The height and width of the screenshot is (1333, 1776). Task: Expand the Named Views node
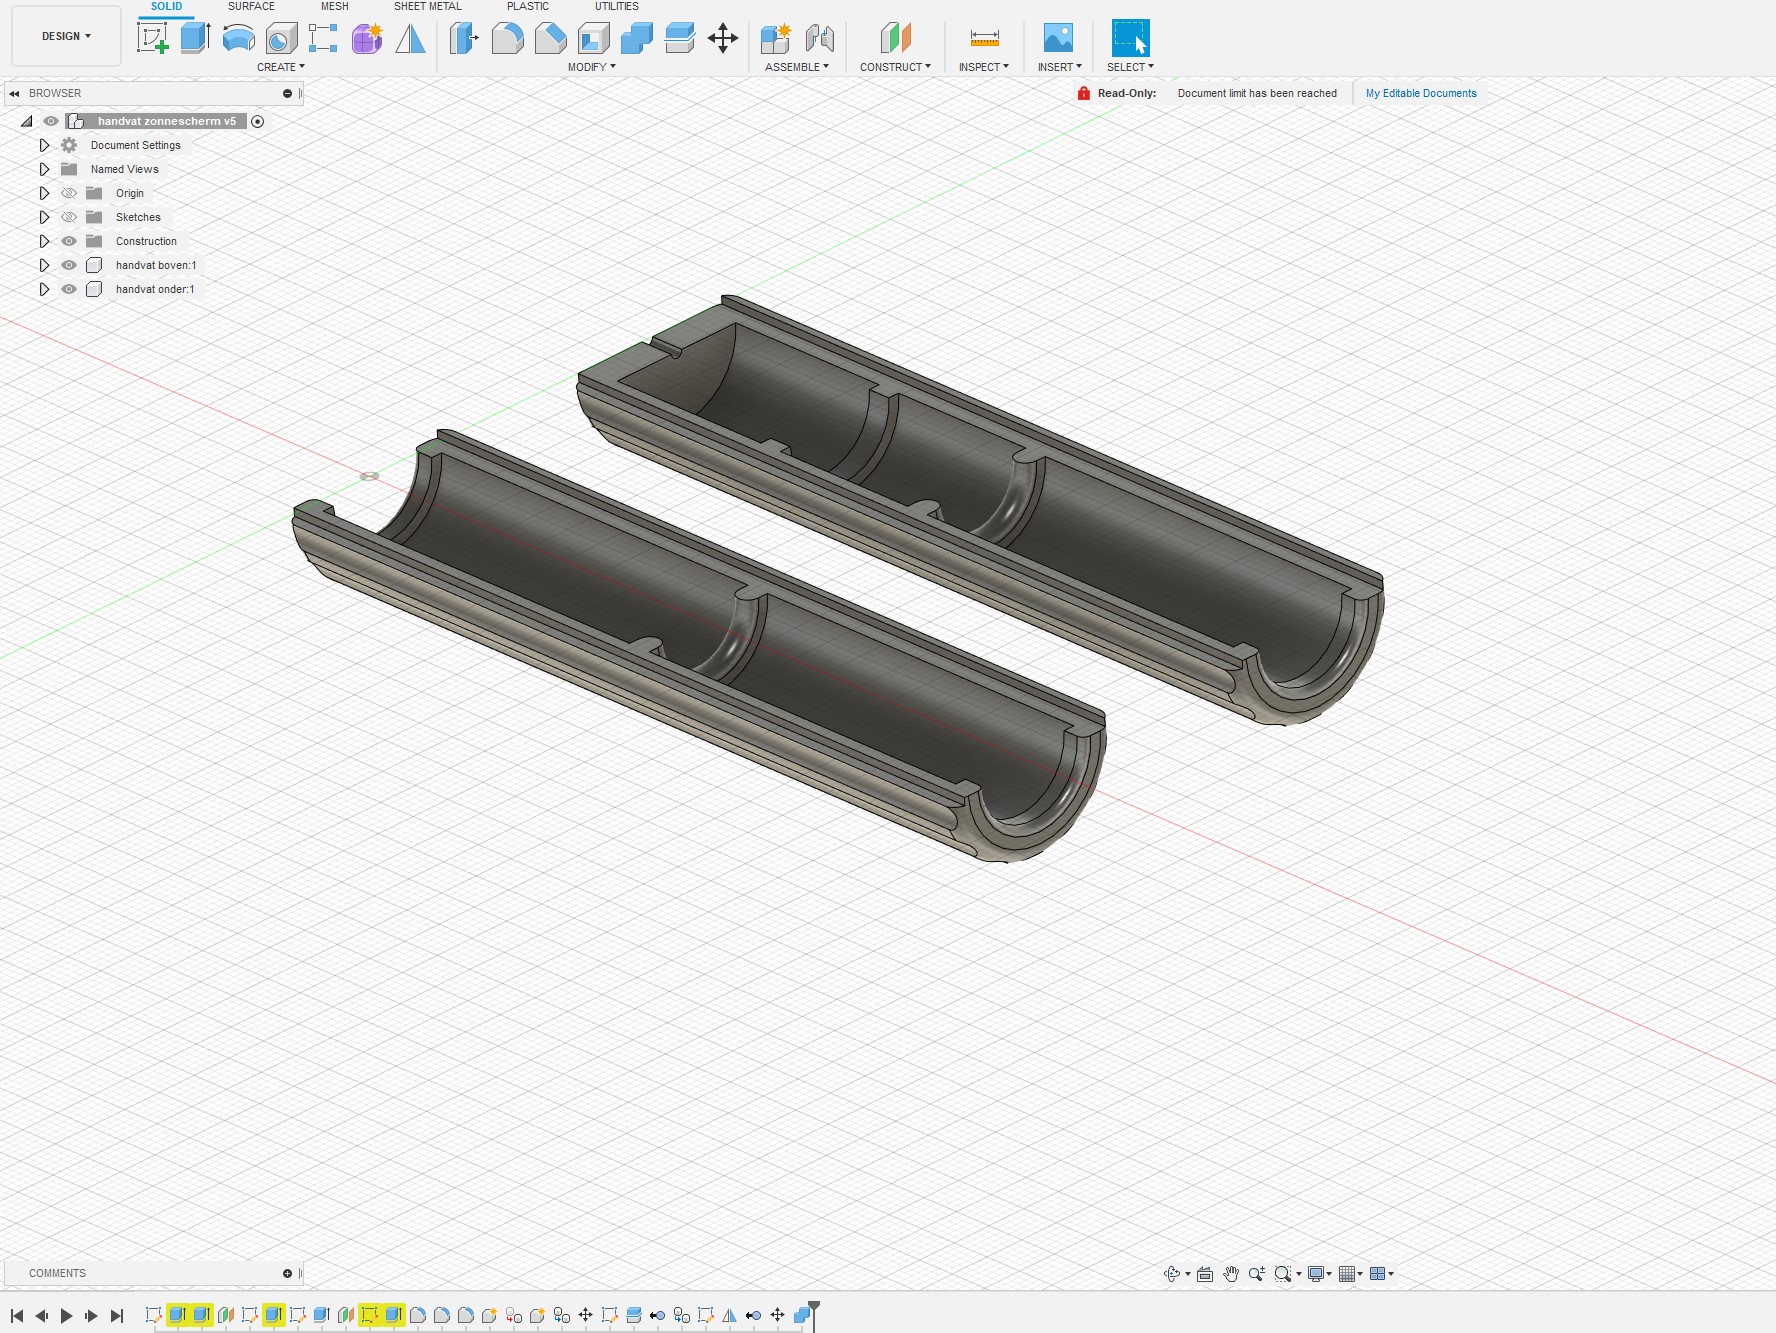[44, 169]
